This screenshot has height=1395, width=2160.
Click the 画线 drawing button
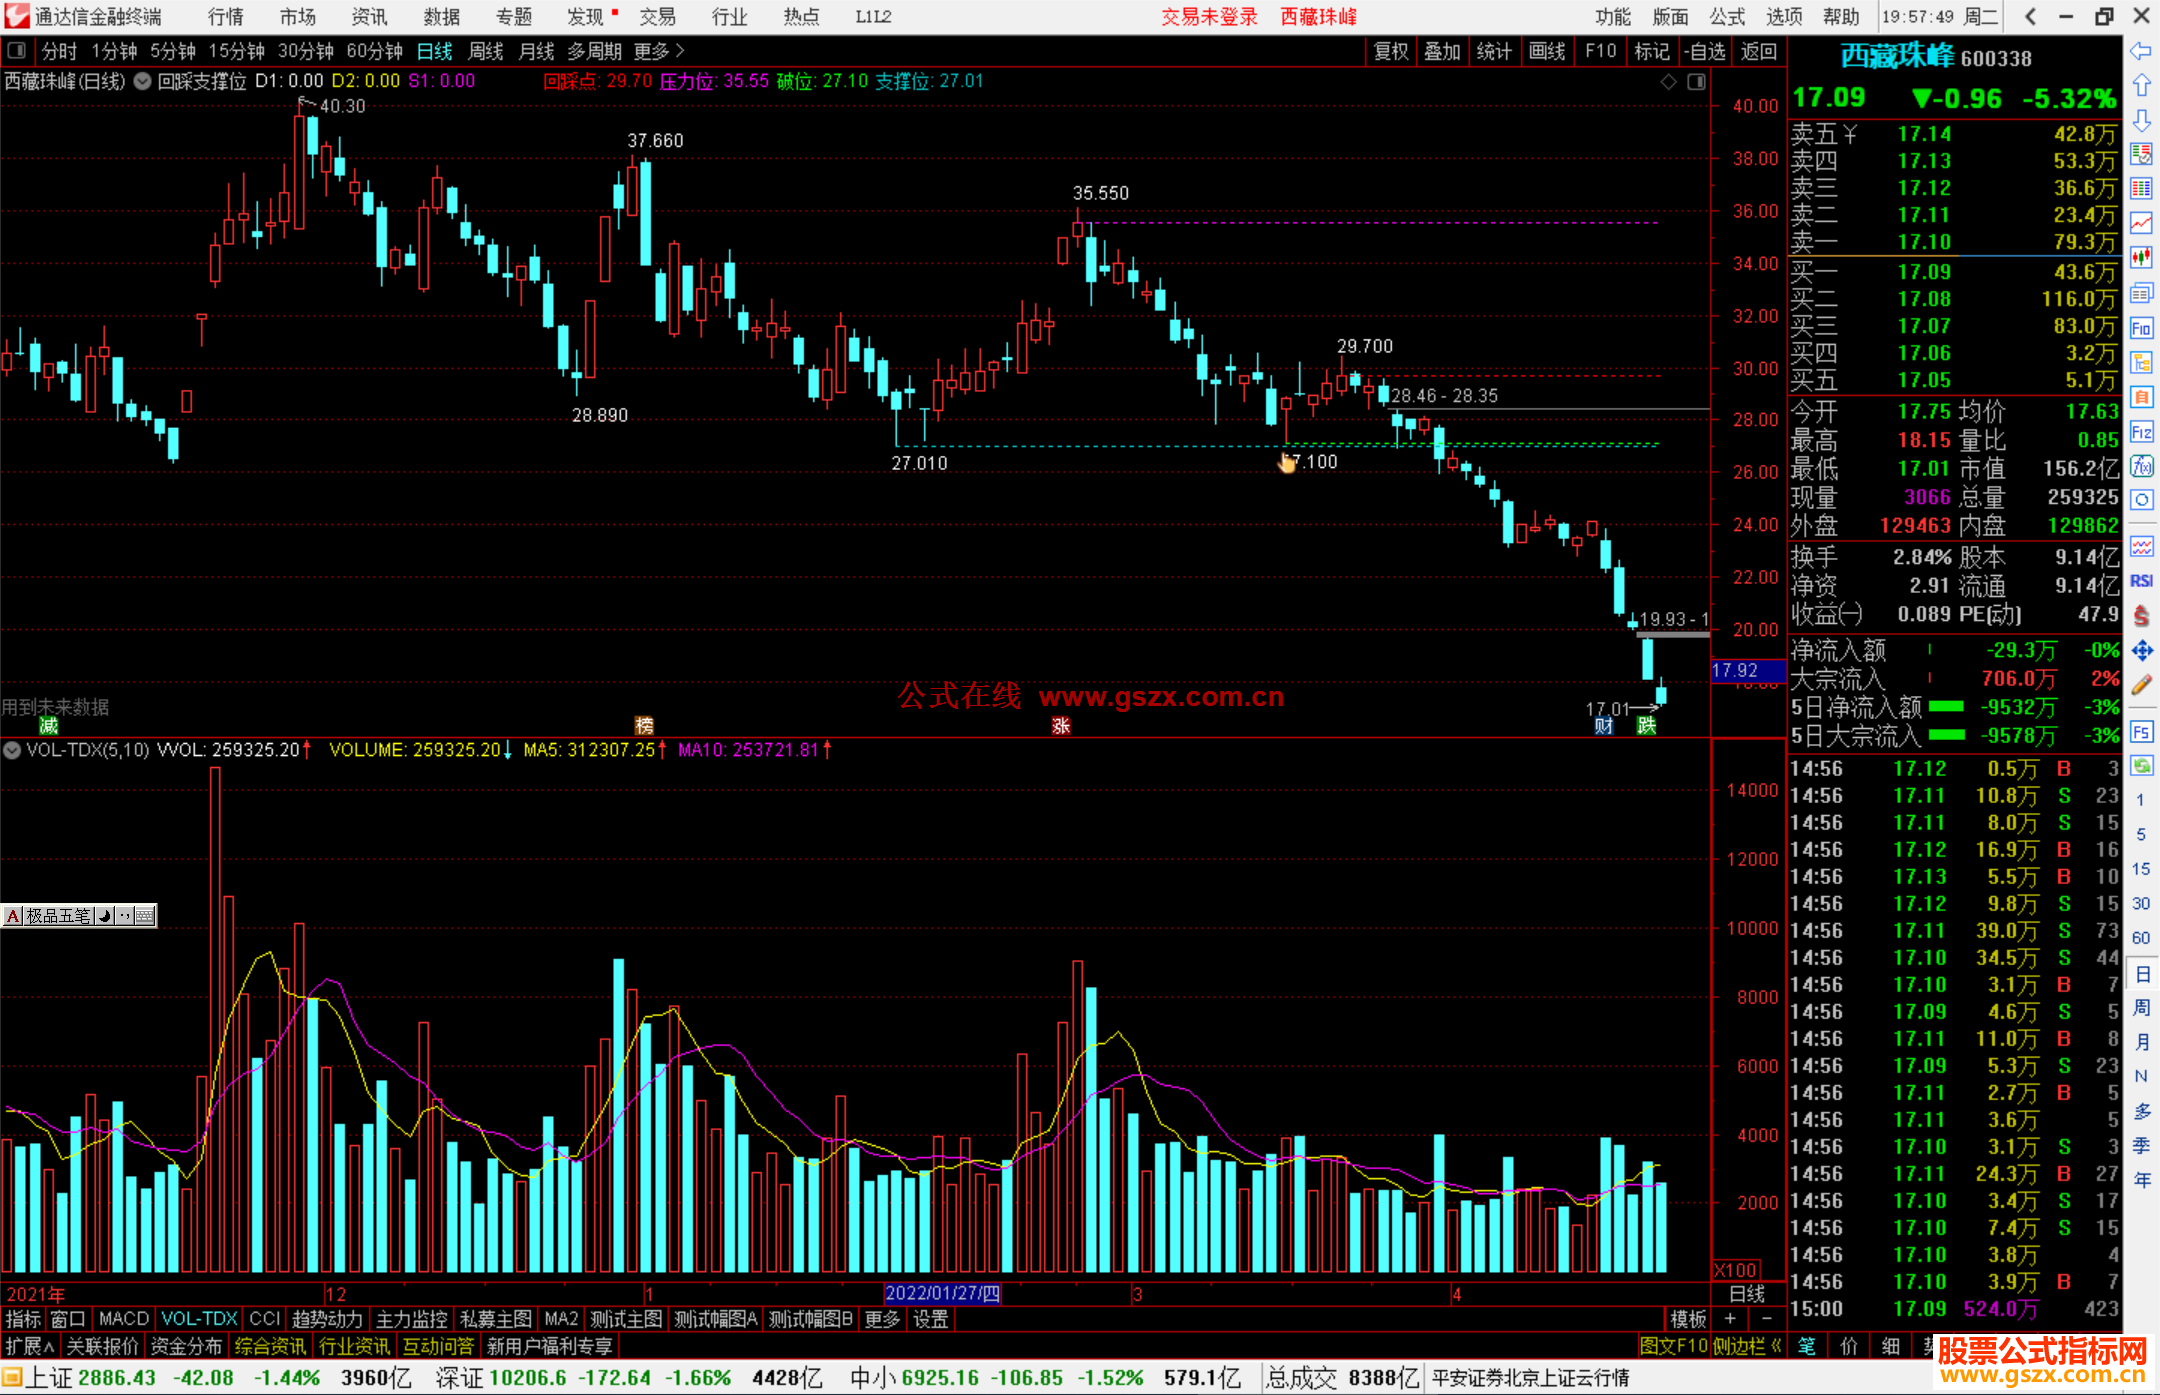tap(1547, 51)
